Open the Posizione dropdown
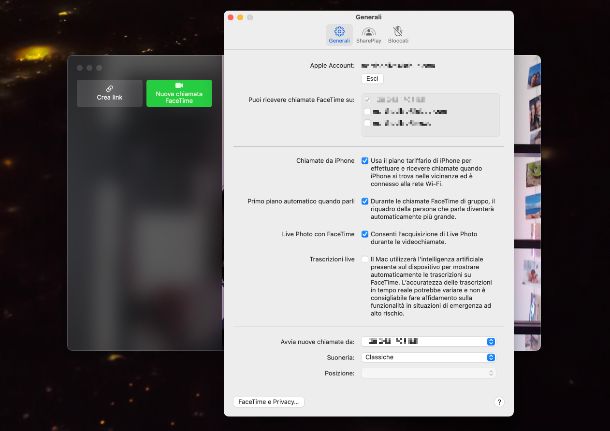The width and height of the screenshot is (610, 431). click(429, 373)
